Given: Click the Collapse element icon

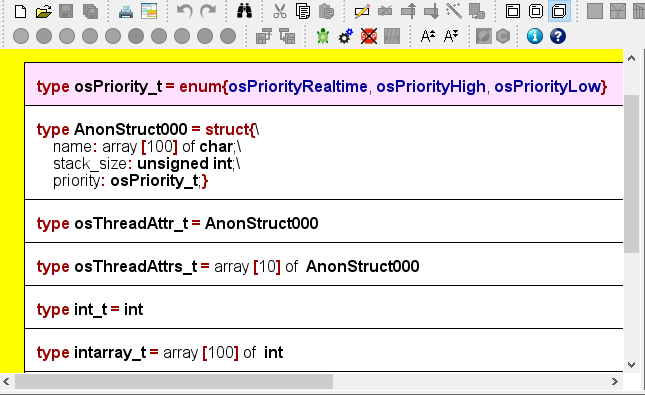Looking at the screenshot, I should pos(264,37).
